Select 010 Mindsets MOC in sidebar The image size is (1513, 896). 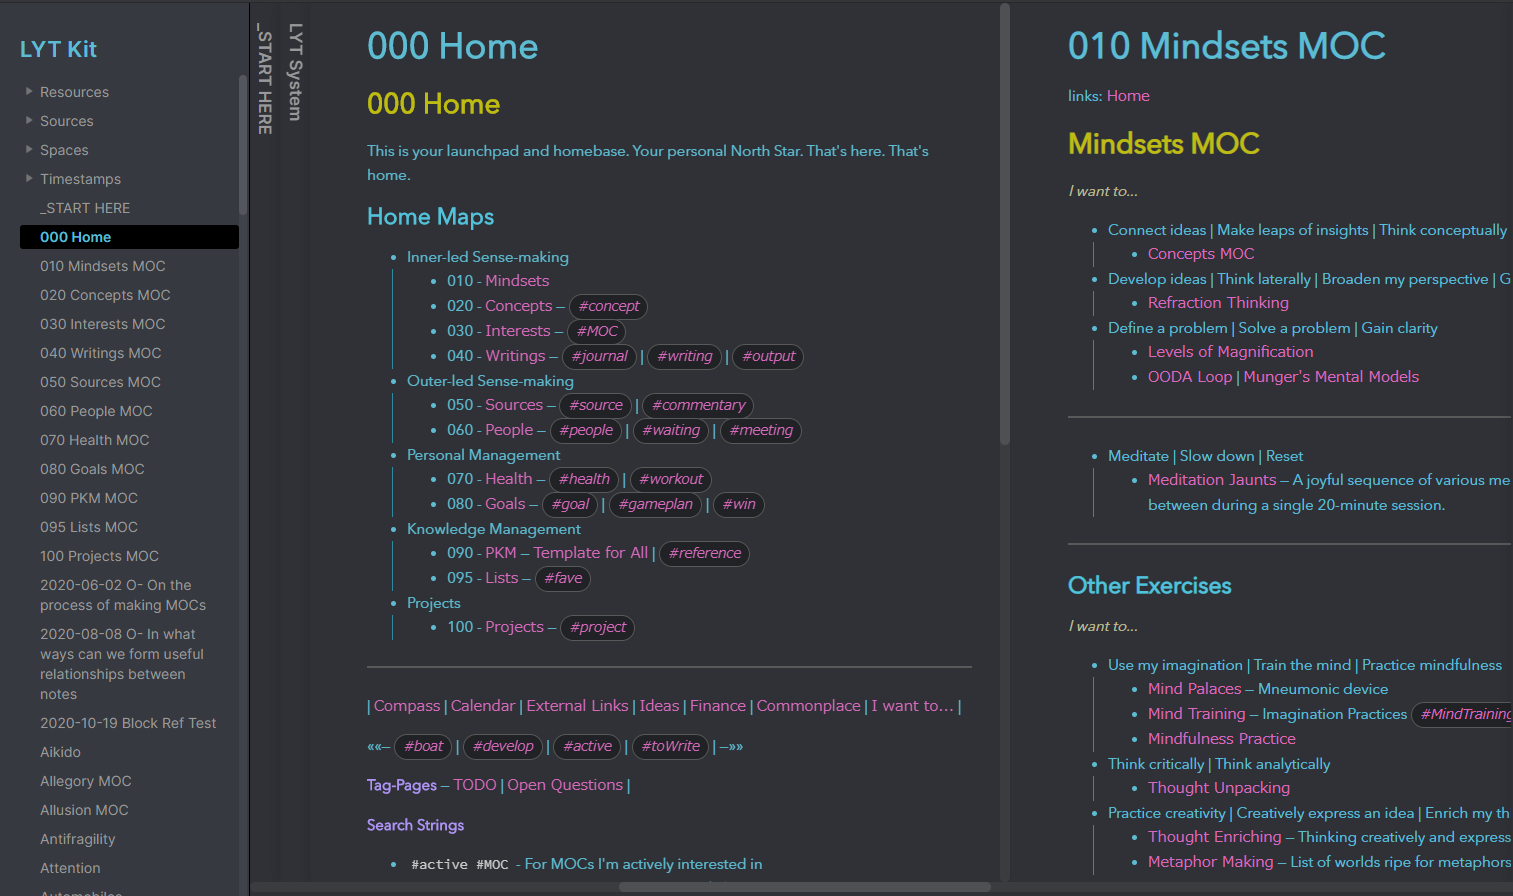[102, 266]
